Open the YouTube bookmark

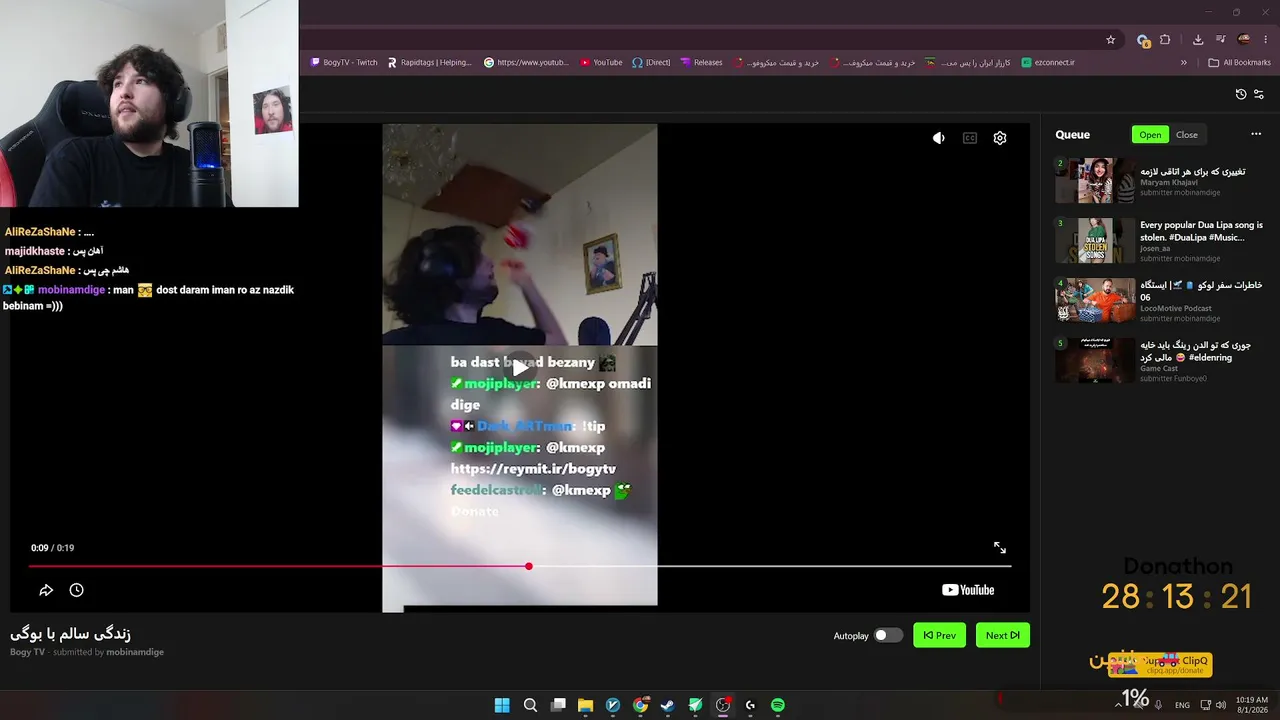[600, 62]
